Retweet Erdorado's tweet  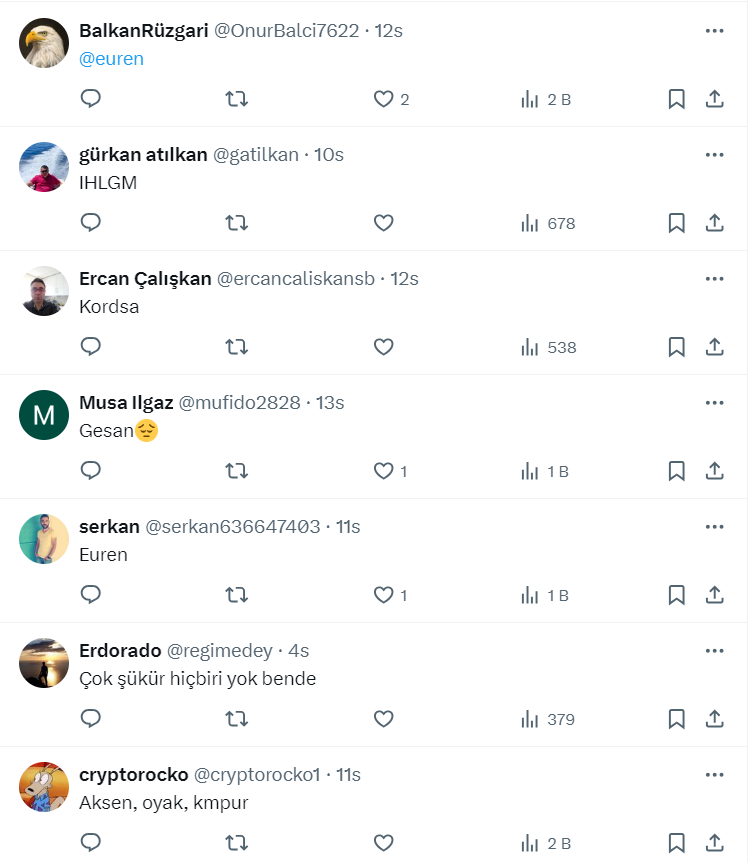click(237, 719)
